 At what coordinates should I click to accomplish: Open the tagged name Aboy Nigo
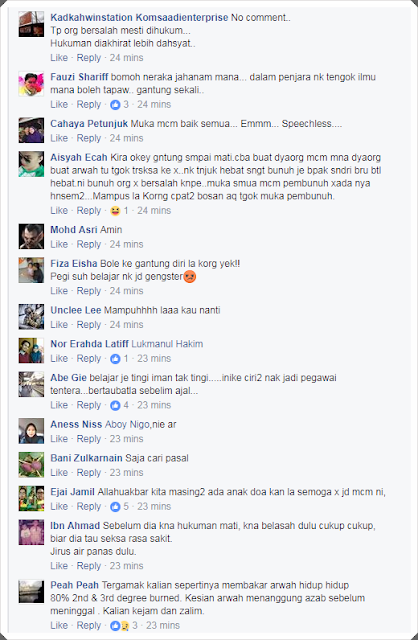127,424
